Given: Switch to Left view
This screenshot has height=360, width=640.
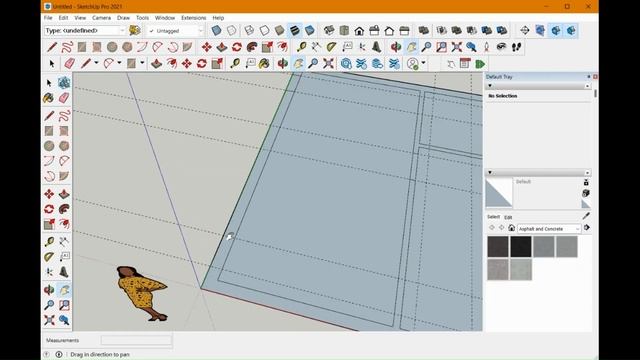Looking at the screenshot, I should click(x=404, y=31).
